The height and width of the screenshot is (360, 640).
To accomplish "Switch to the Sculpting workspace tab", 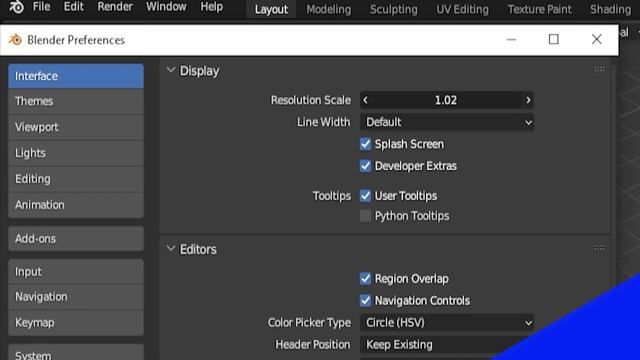I will click(393, 9).
